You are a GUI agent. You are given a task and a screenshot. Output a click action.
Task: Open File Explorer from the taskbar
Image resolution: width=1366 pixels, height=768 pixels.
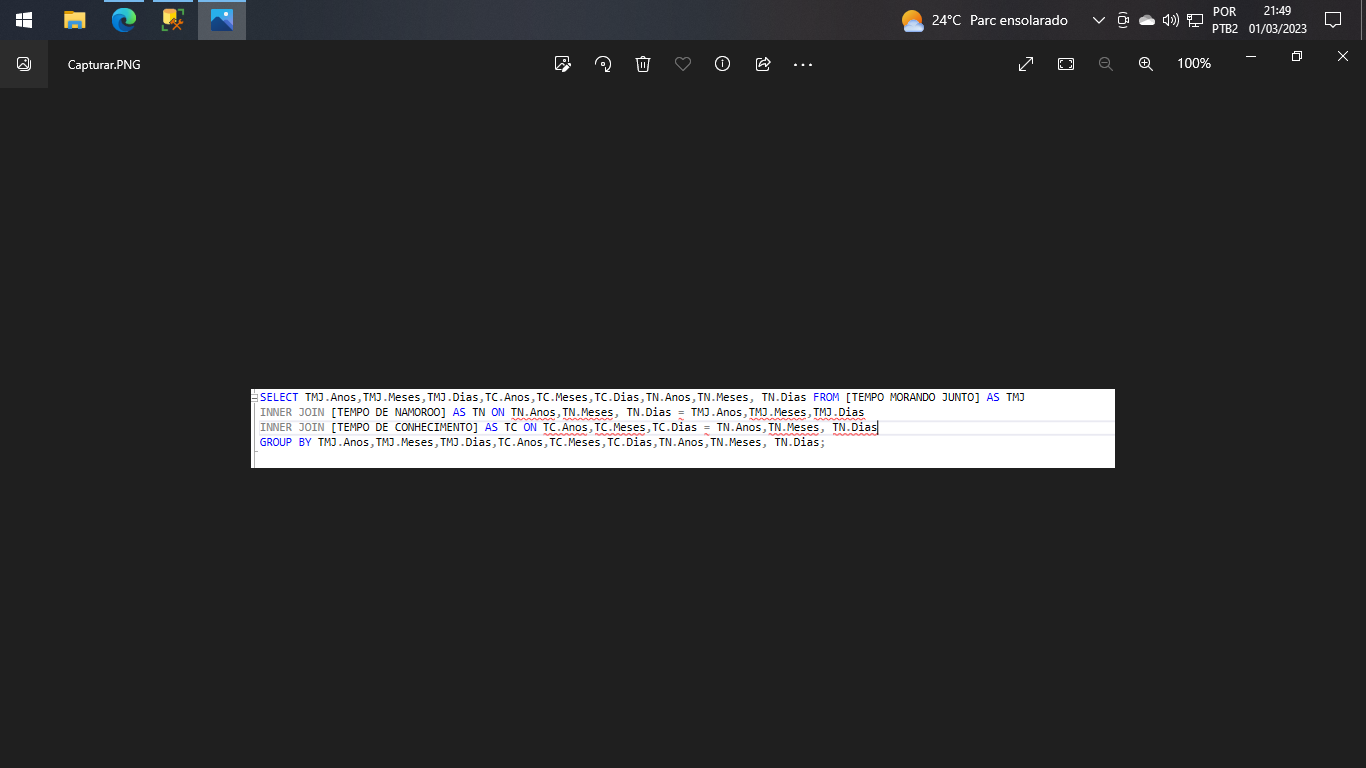point(74,20)
